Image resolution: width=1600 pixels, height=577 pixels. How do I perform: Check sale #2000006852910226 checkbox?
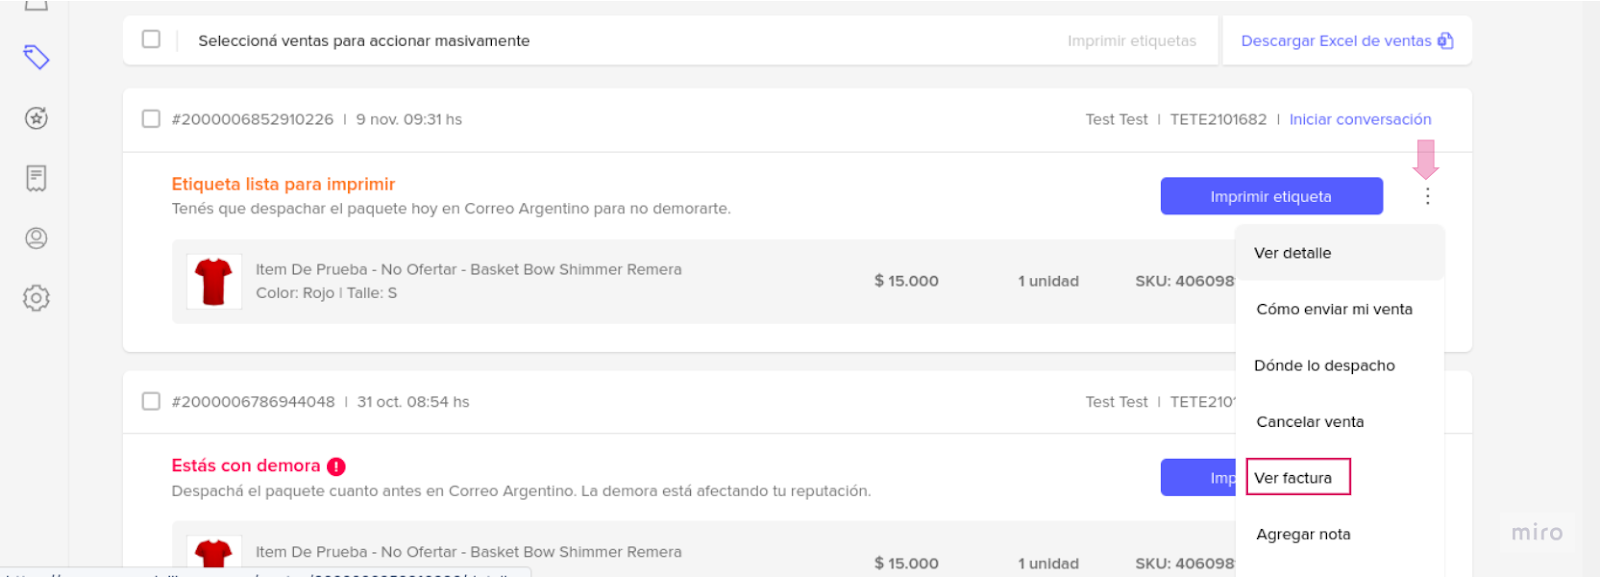tap(151, 119)
